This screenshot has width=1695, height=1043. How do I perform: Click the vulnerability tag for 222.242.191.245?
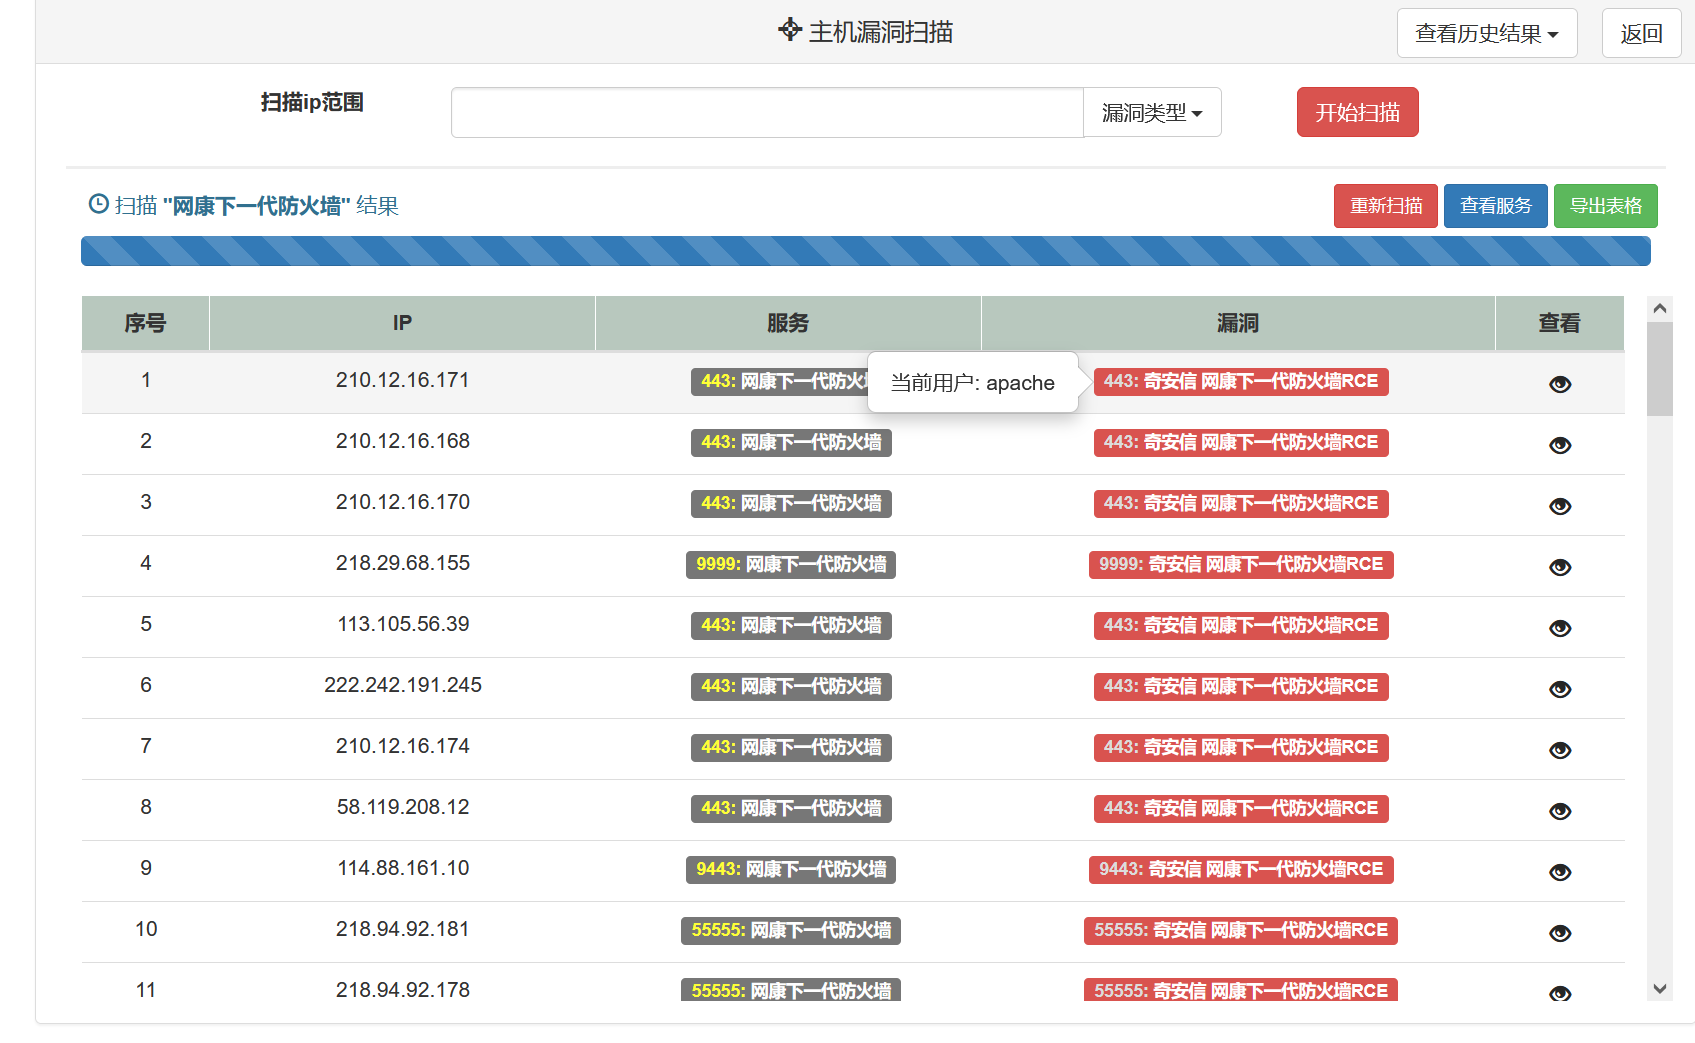[x=1241, y=686]
